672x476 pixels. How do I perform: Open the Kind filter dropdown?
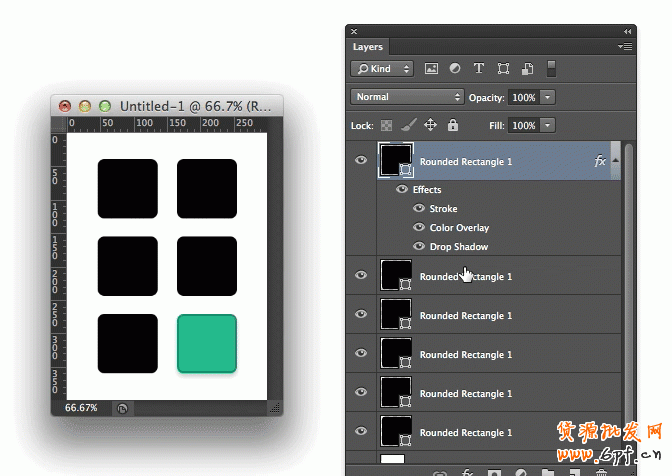[381, 69]
